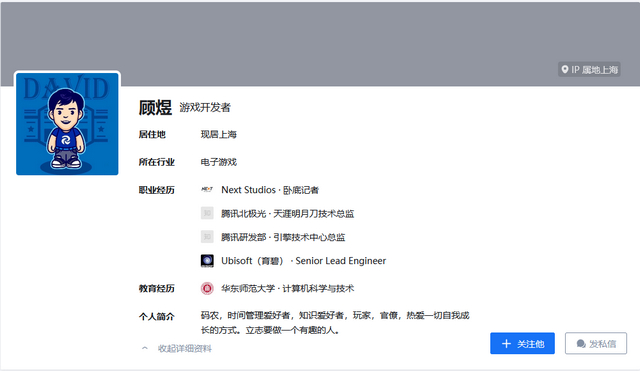Click the IP 属地上海 badge text
Screen dimensions: 640x371
(594, 70)
